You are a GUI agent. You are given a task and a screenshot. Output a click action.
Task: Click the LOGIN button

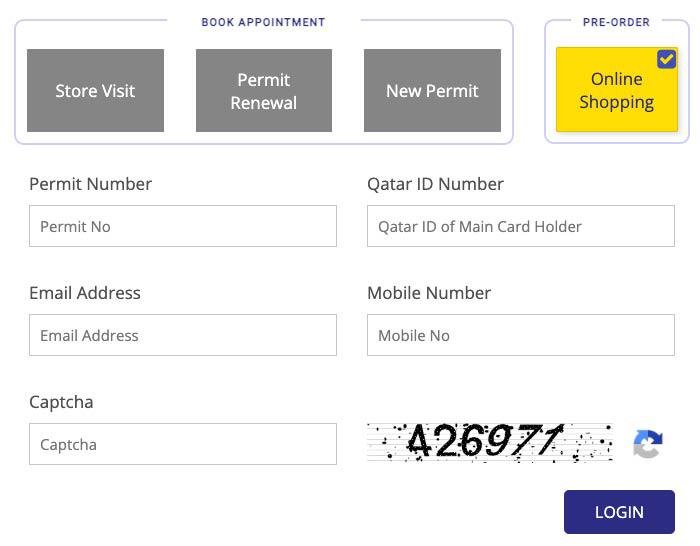pos(619,512)
